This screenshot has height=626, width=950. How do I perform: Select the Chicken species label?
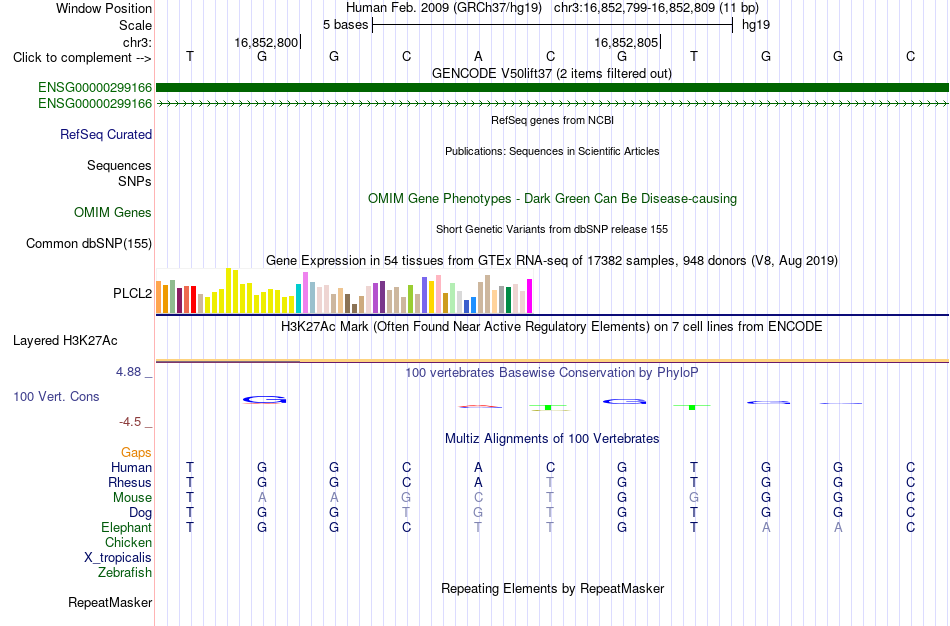[x=128, y=542]
